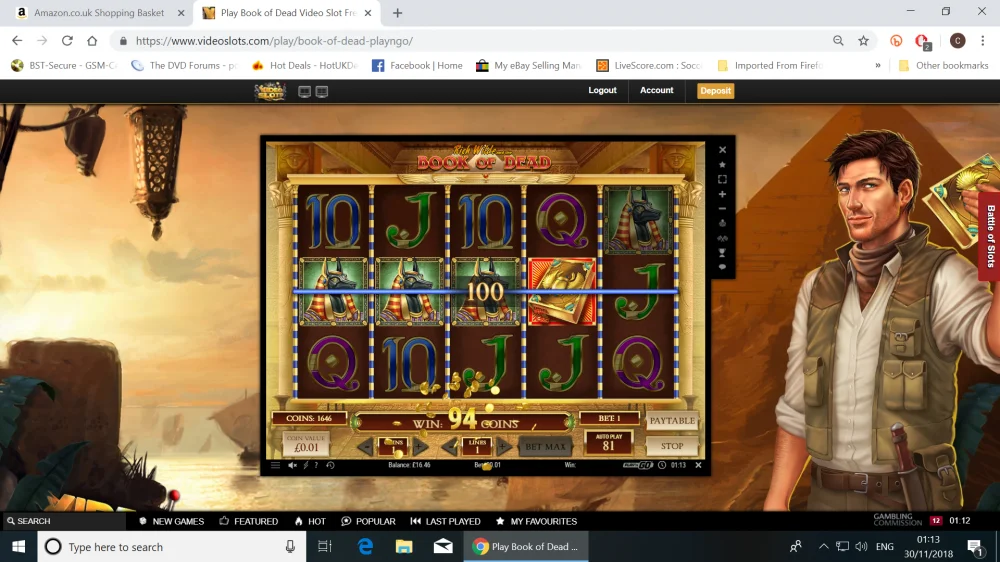
Task: Toggle game sound mute icon
Action: pyautogui.click(x=292, y=465)
